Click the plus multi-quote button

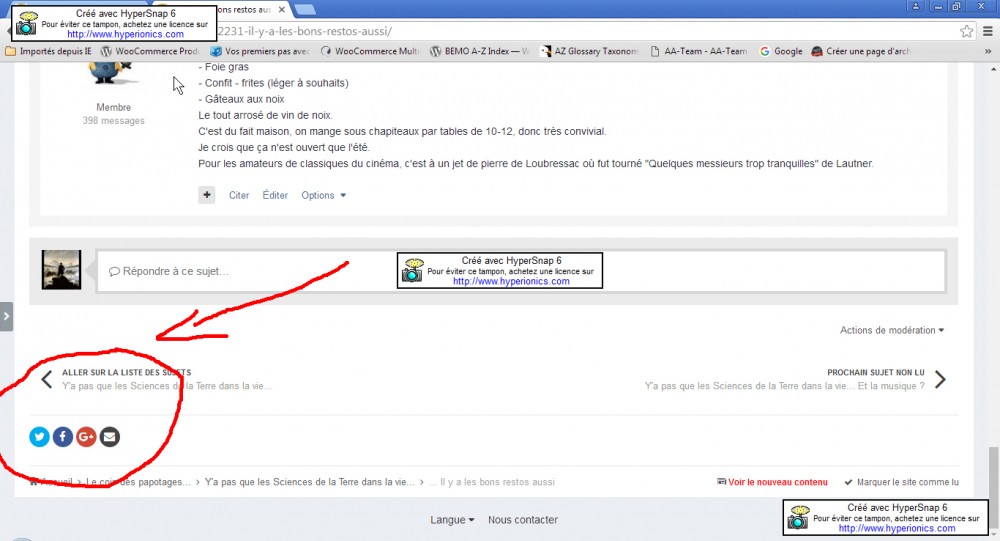click(x=207, y=195)
